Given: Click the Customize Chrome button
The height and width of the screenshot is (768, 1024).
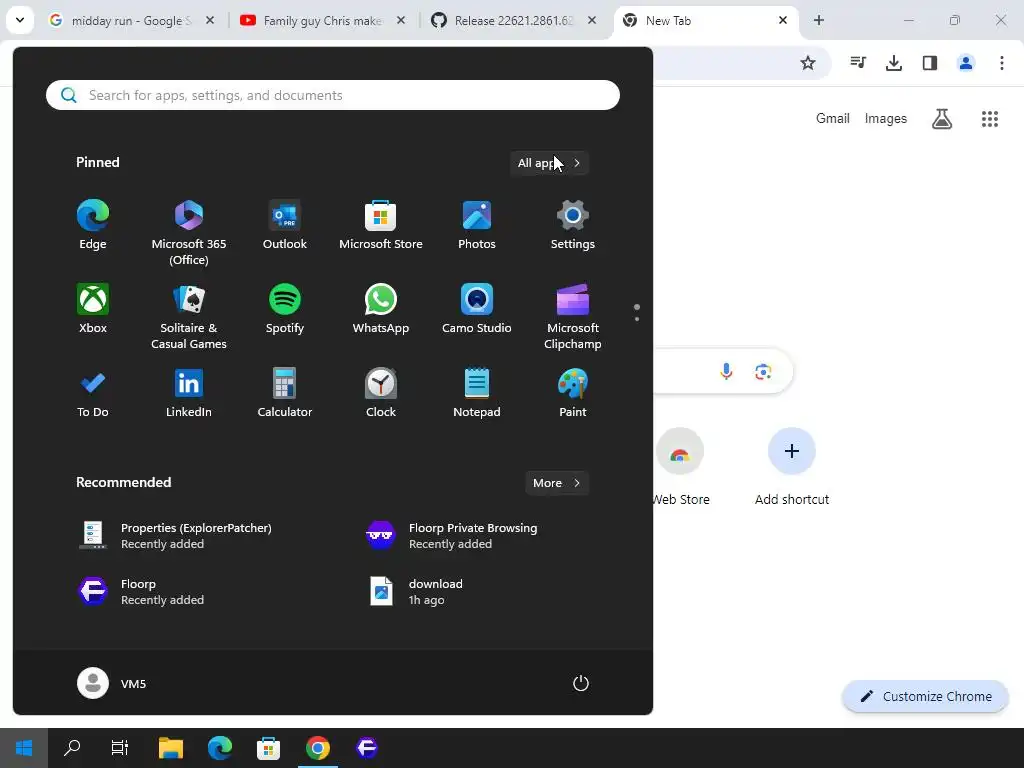Looking at the screenshot, I should point(925,696).
